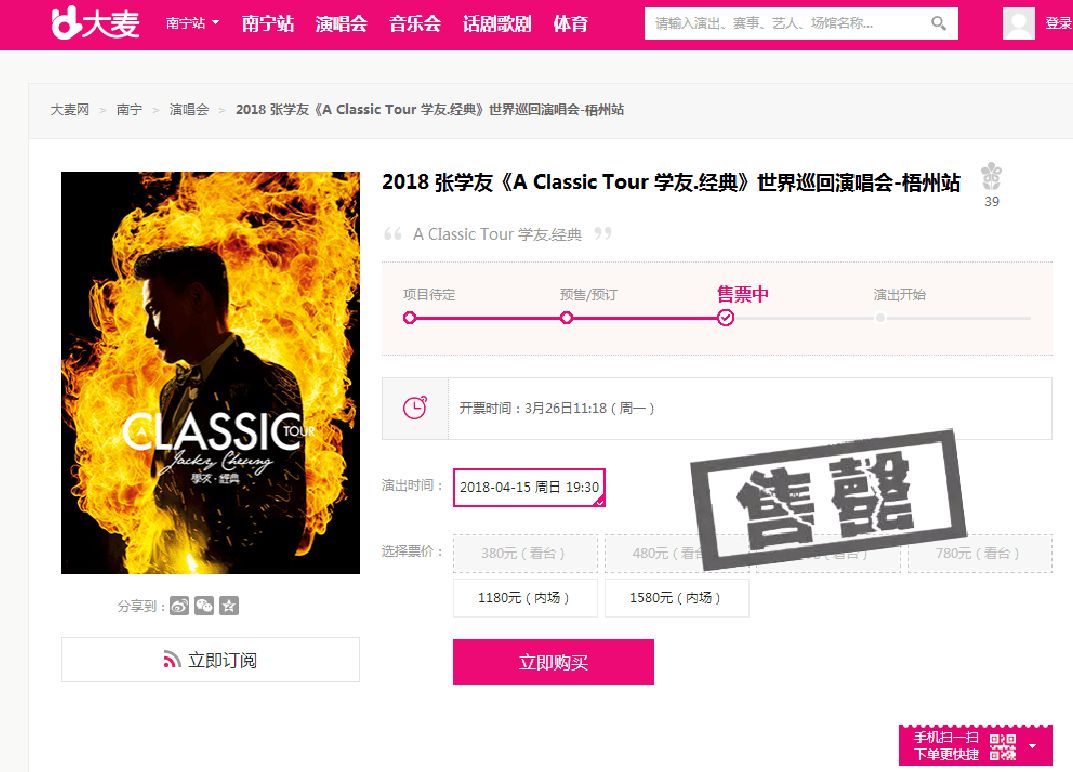1073x772 pixels.
Task: Select the 2018-04-15 周日 19:30 showtime
Action: point(529,487)
